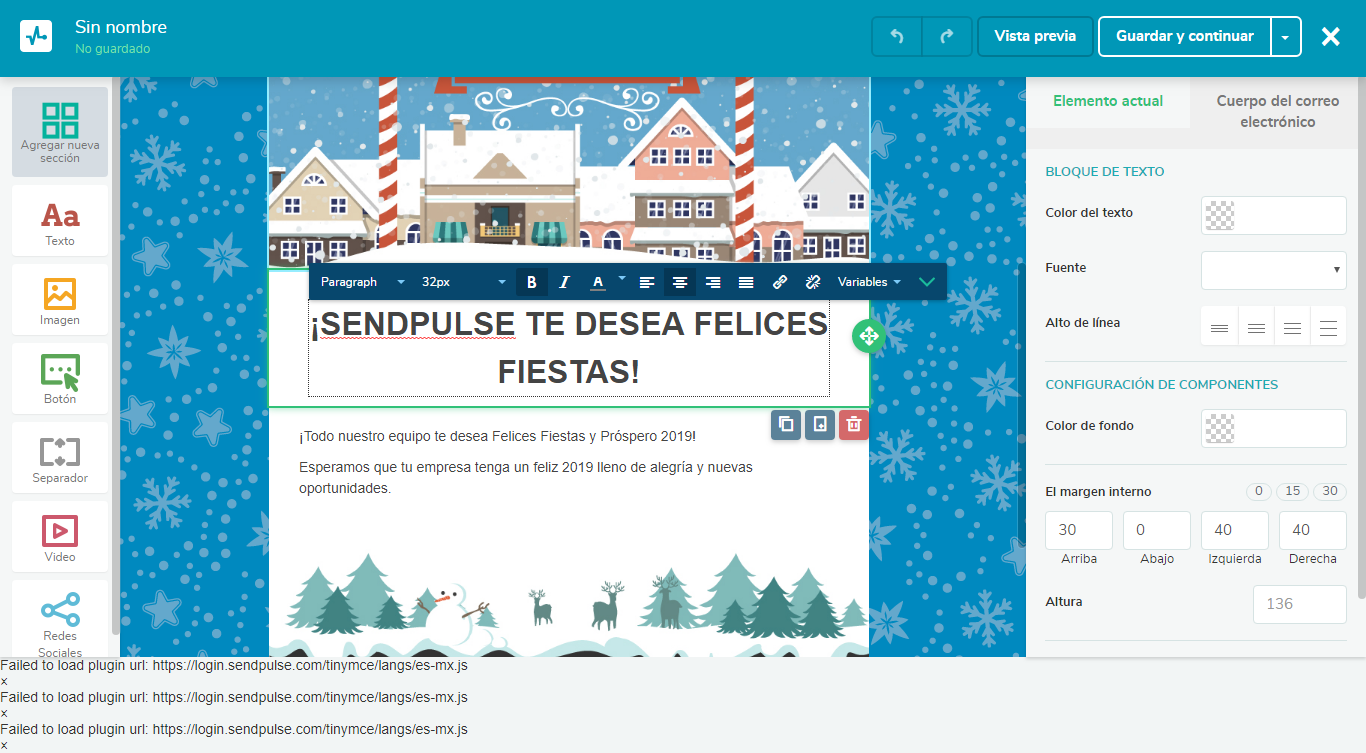This screenshot has width=1366, height=753.
Task: Duplicate the selected block
Action: [x=786, y=424]
